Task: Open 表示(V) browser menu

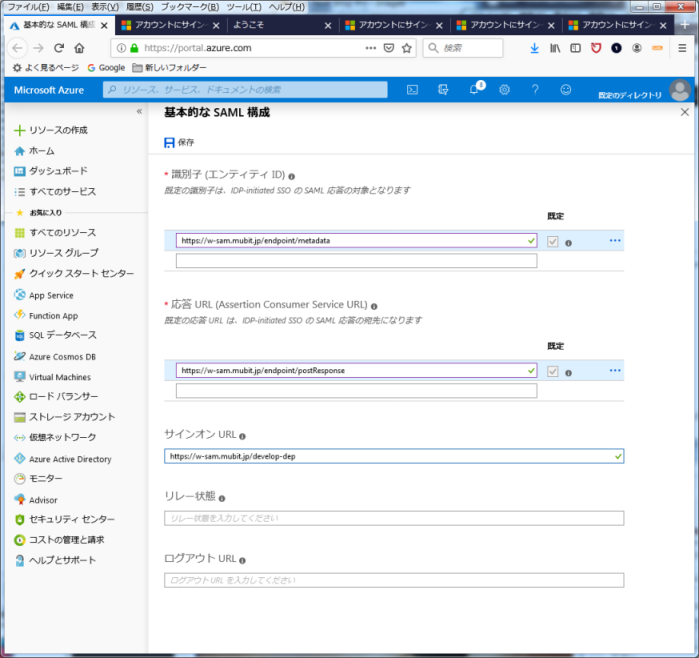Action: pyautogui.click(x=105, y=7)
